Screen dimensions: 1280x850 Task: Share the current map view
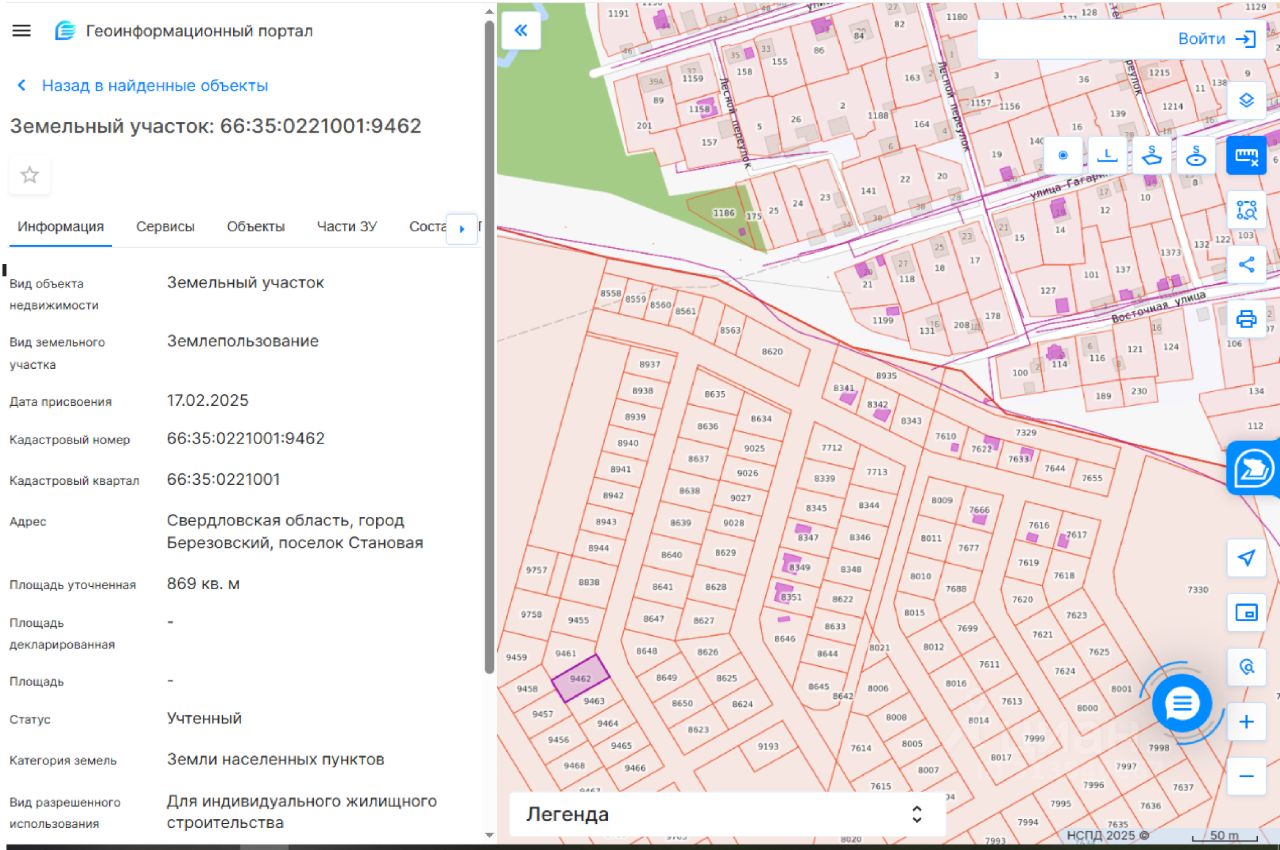pyautogui.click(x=1246, y=265)
